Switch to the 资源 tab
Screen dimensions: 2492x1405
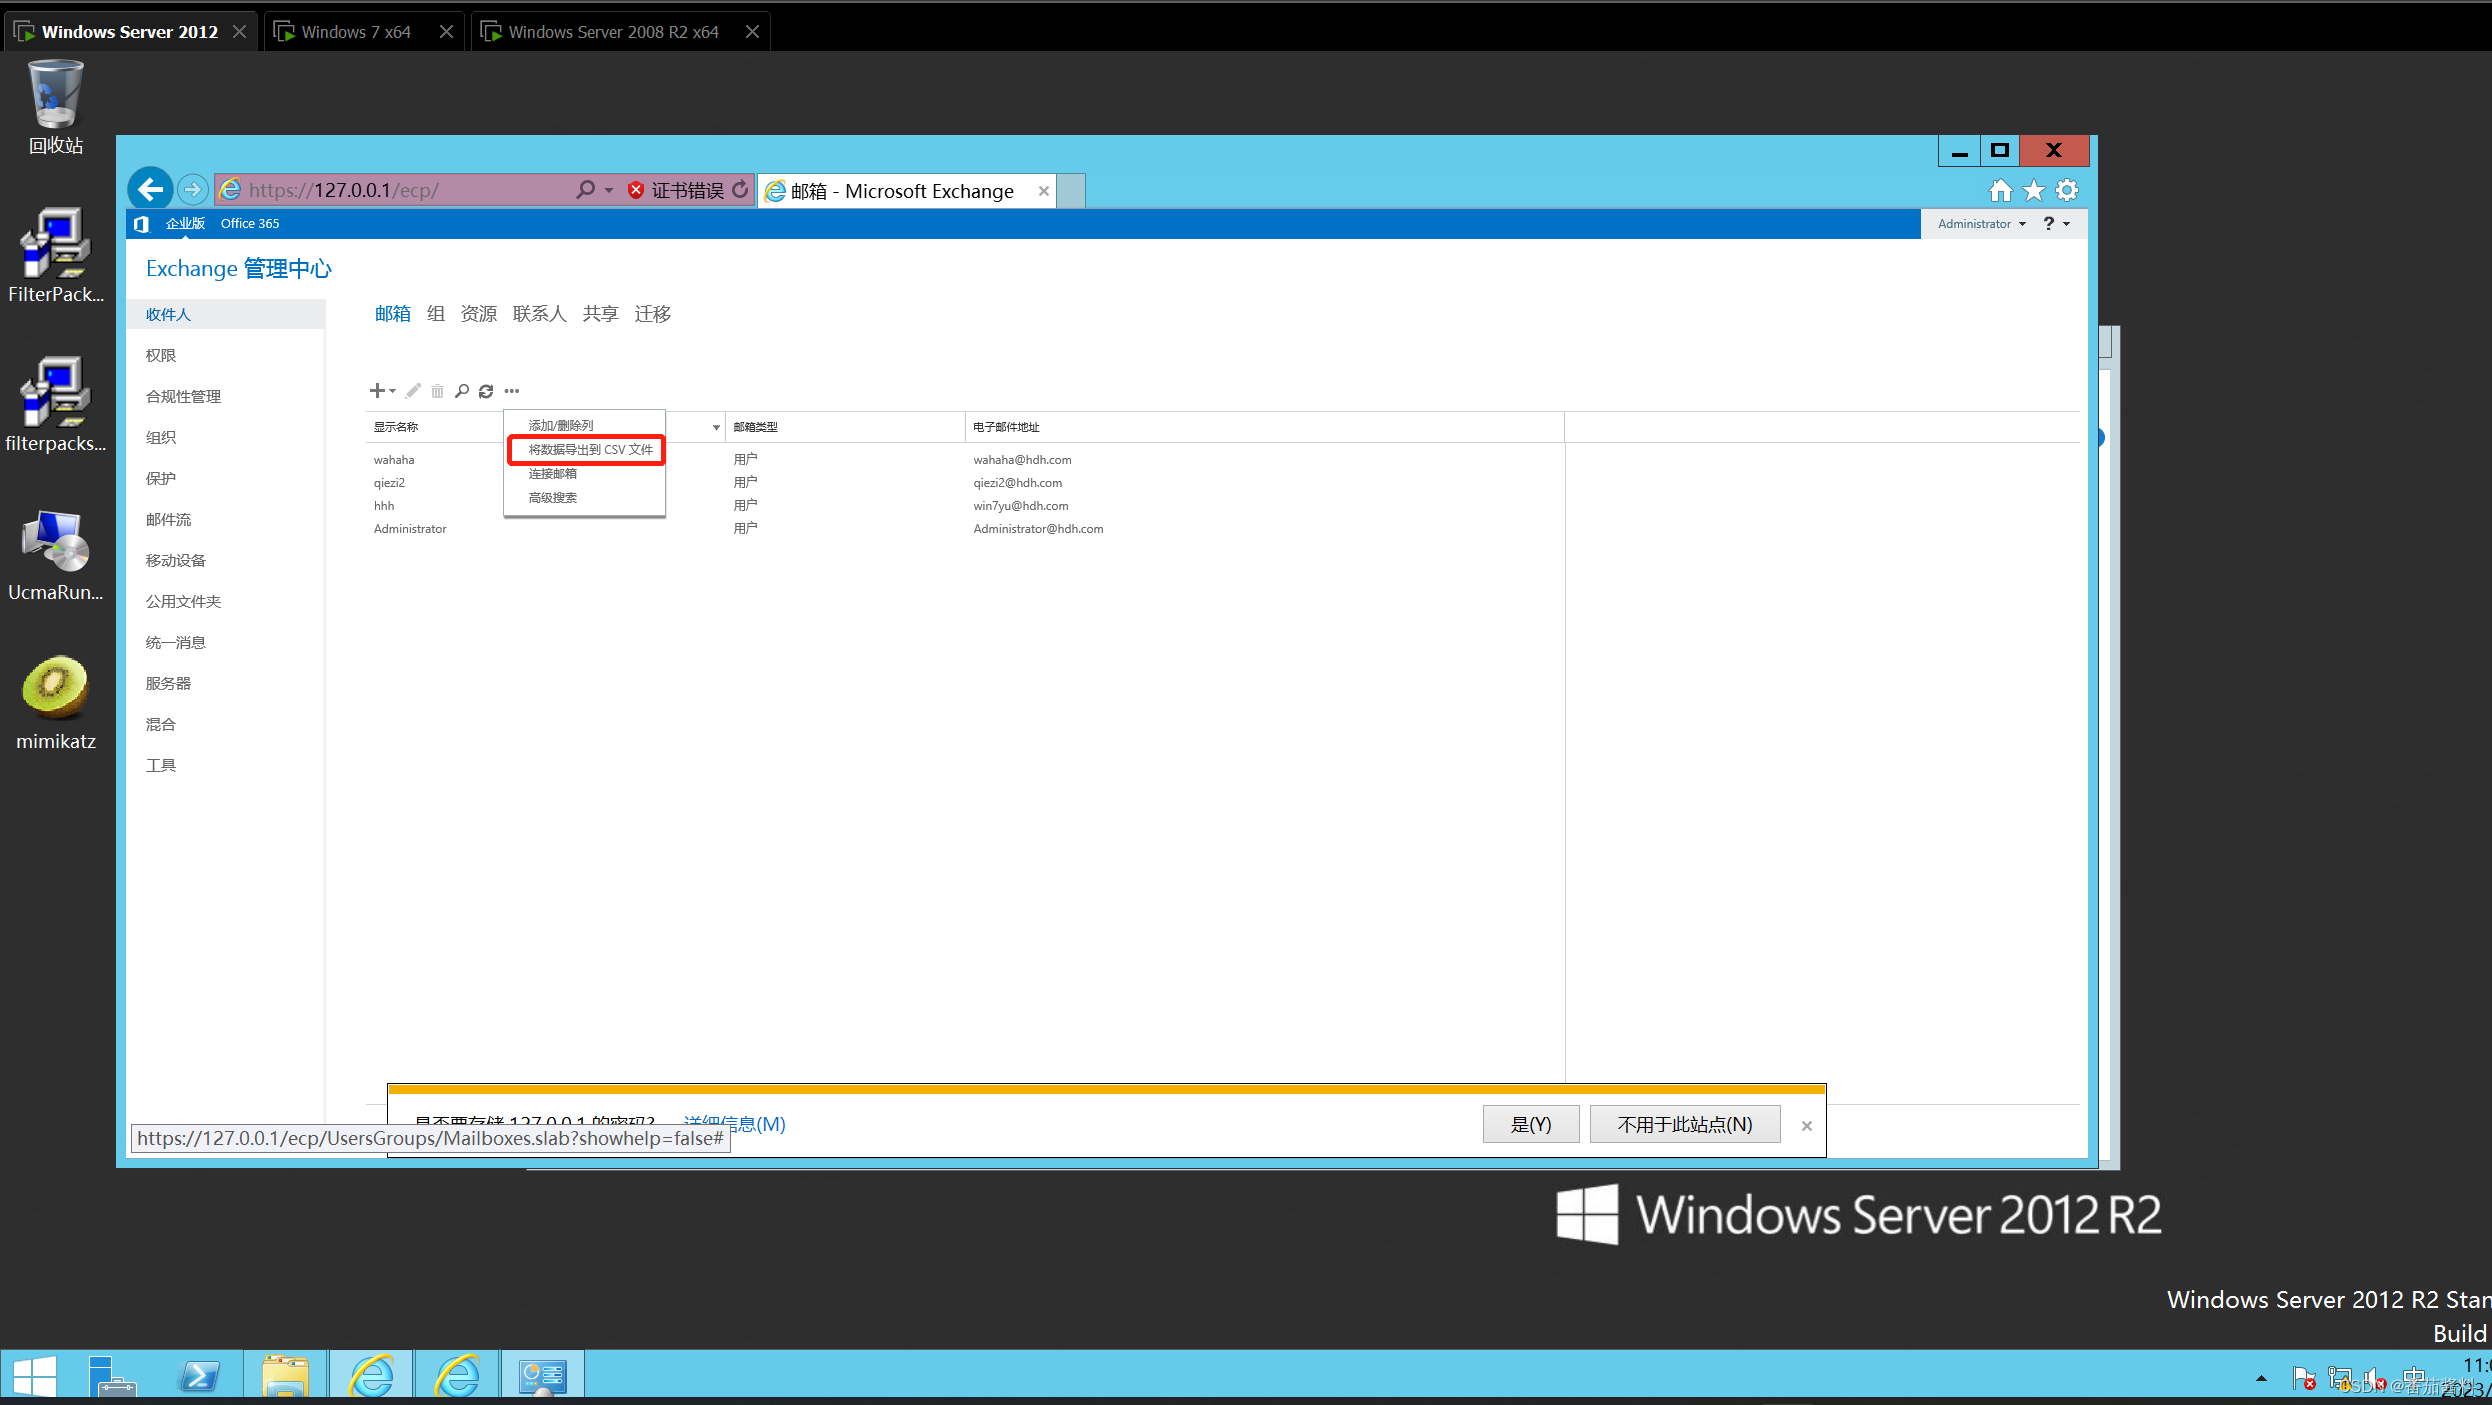point(479,314)
